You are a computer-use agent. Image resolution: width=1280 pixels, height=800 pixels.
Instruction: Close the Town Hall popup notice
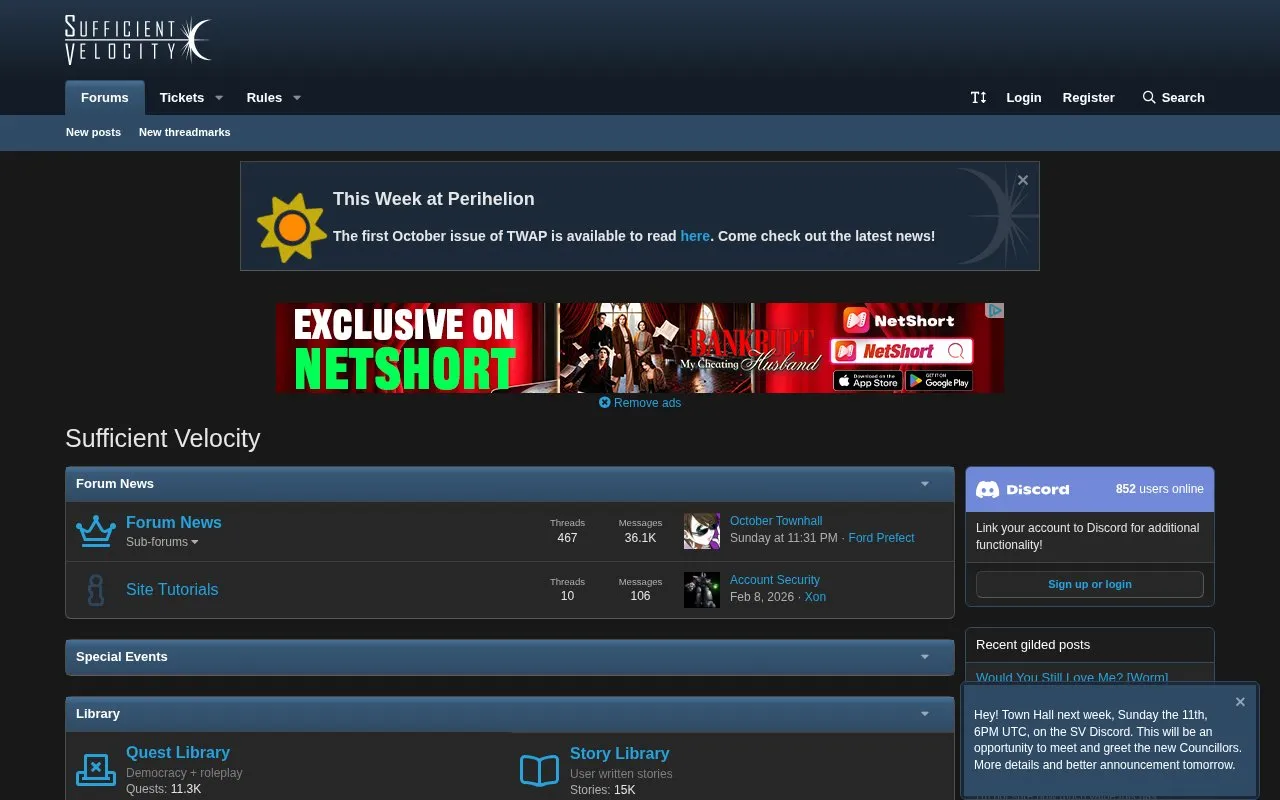[1240, 702]
